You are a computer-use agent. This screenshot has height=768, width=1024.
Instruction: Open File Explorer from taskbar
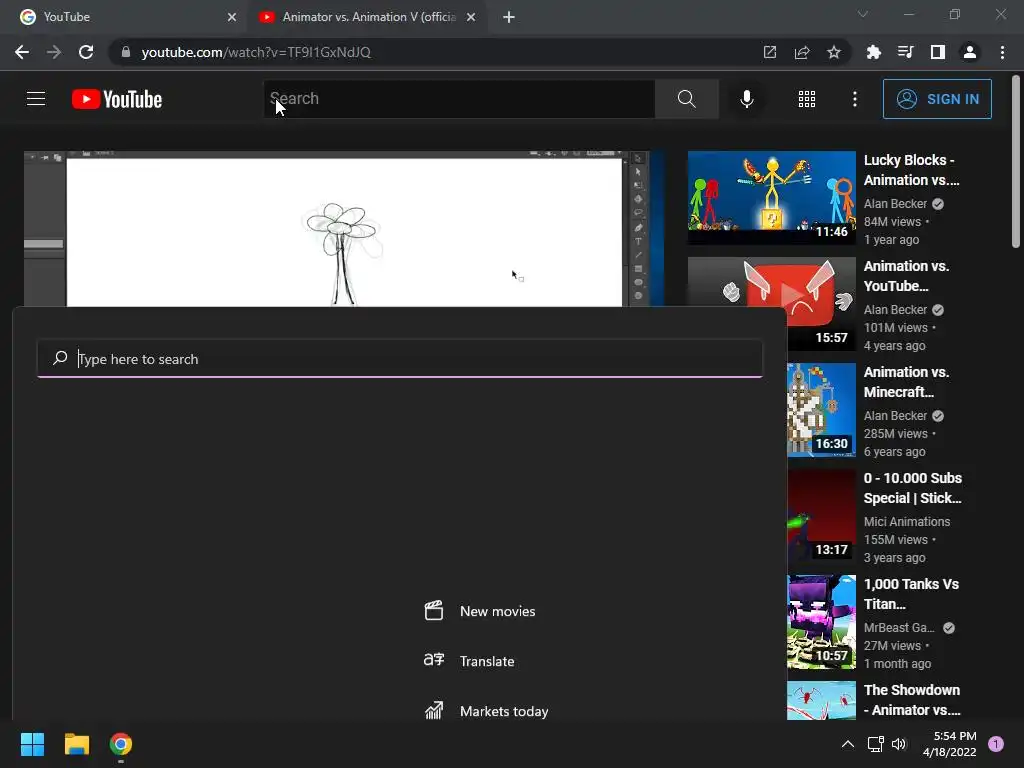[x=76, y=744]
